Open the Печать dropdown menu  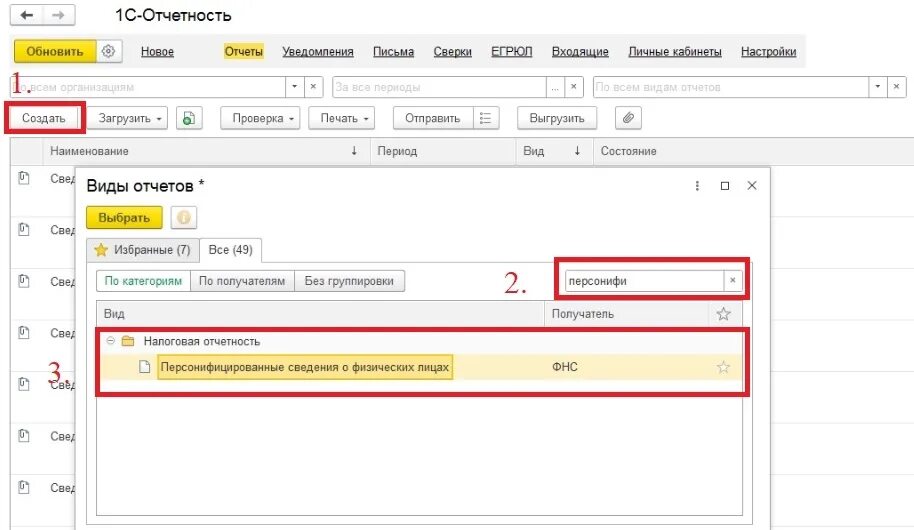(344, 118)
